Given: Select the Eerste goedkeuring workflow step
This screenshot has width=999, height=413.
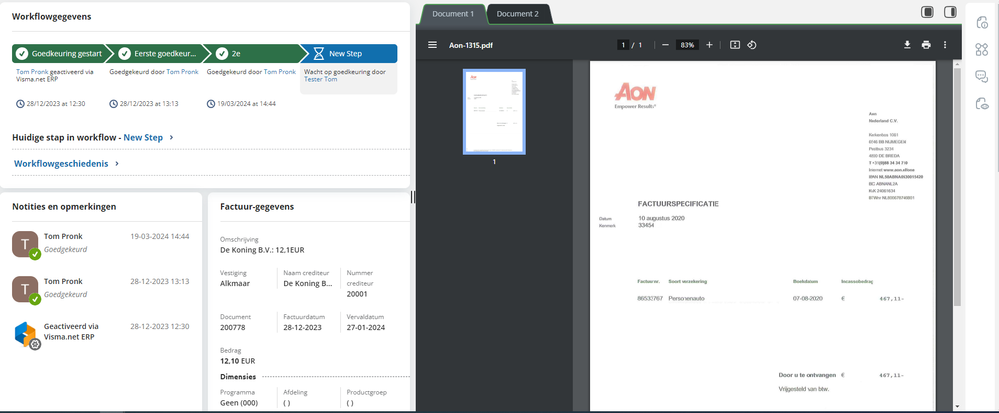Looking at the screenshot, I should (158, 54).
